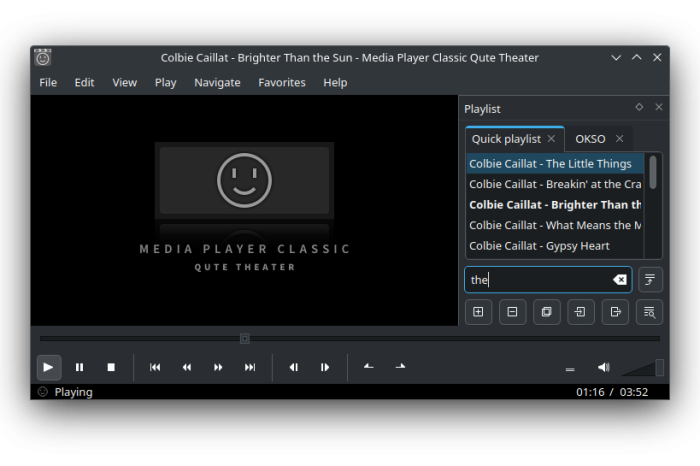Click the playlist export (arrow out of box) icon
The width and height of the screenshot is (700, 466).
point(615,312)
